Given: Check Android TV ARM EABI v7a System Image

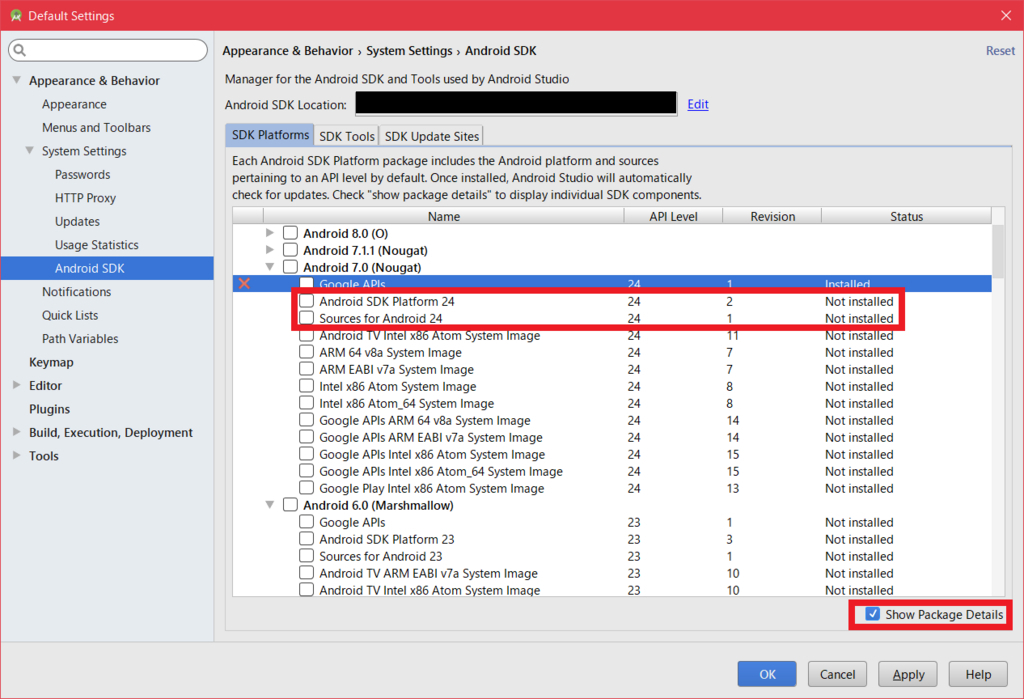Looking at the screenshot, I should (x=306, y=573).
